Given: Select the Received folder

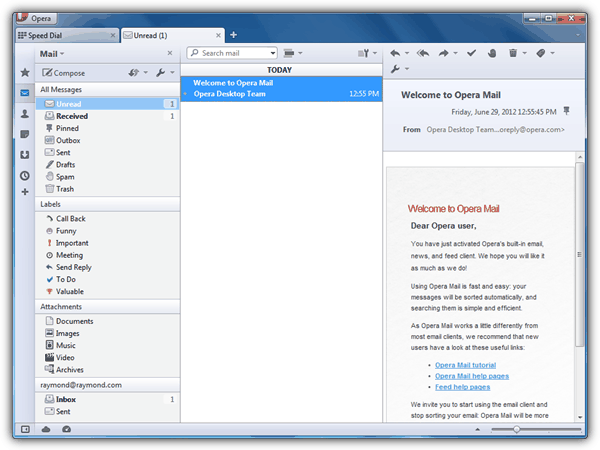Looking at the screenshot, I should pos(107,116).
